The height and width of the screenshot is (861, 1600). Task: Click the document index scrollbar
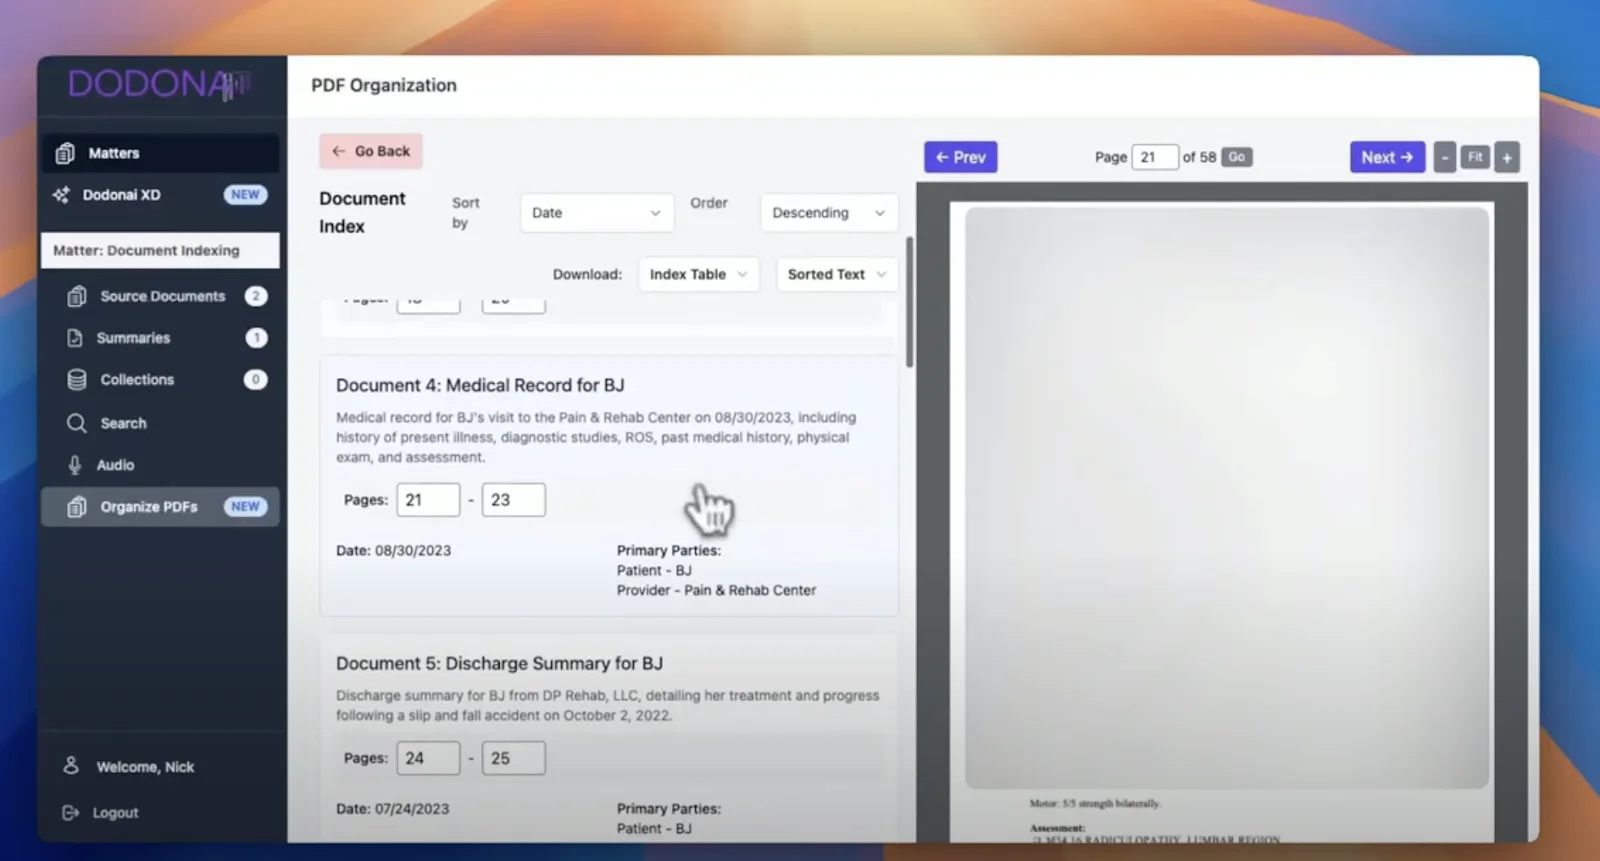[909, 302]
